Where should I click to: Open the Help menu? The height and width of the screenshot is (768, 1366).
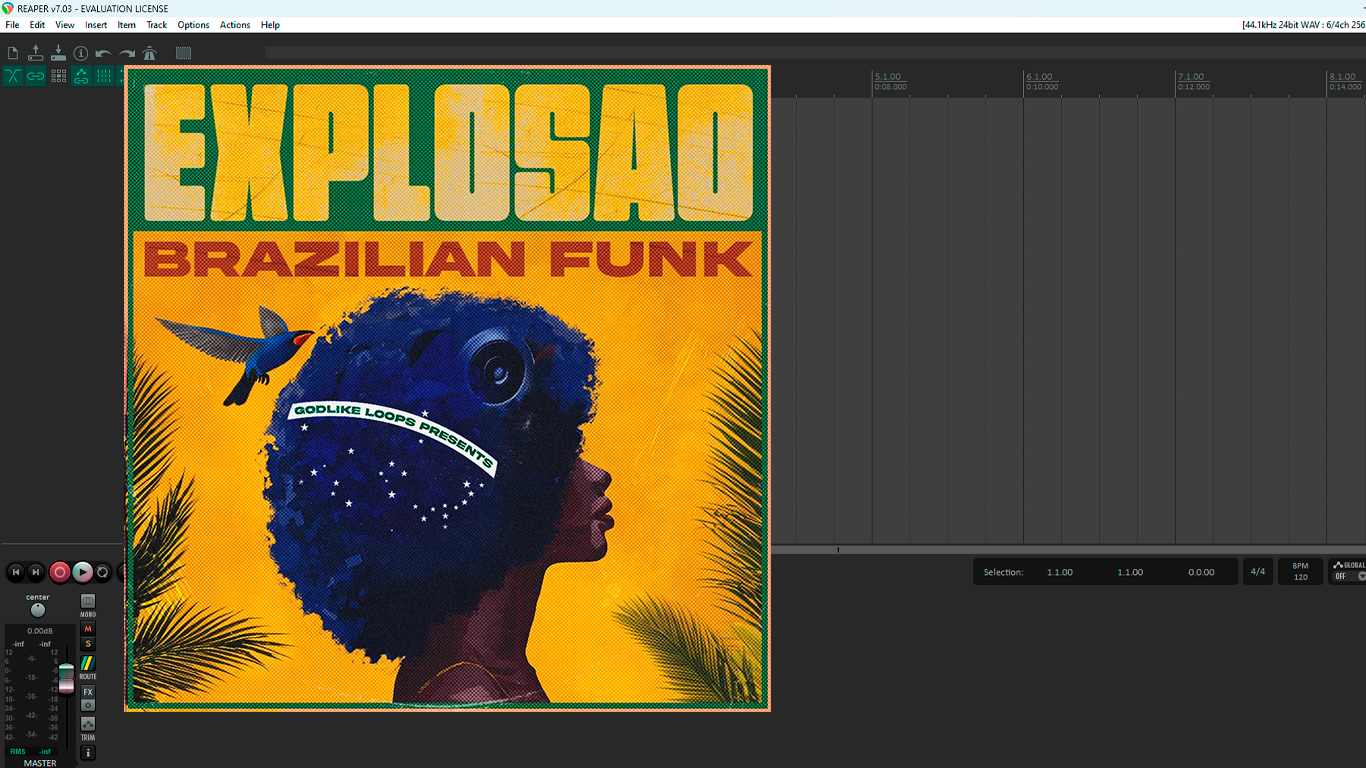[x=270, y=25]
